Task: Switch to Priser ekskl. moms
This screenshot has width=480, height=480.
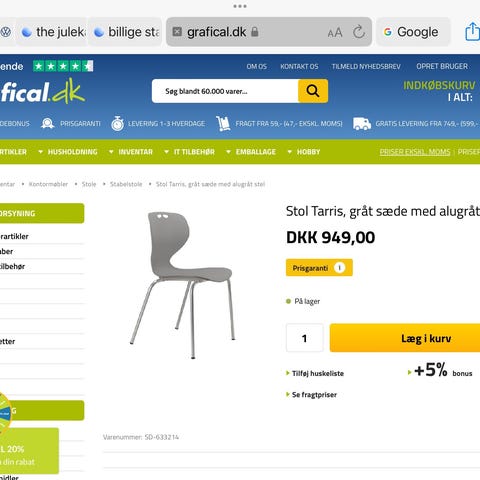Action: click(415, 152)
